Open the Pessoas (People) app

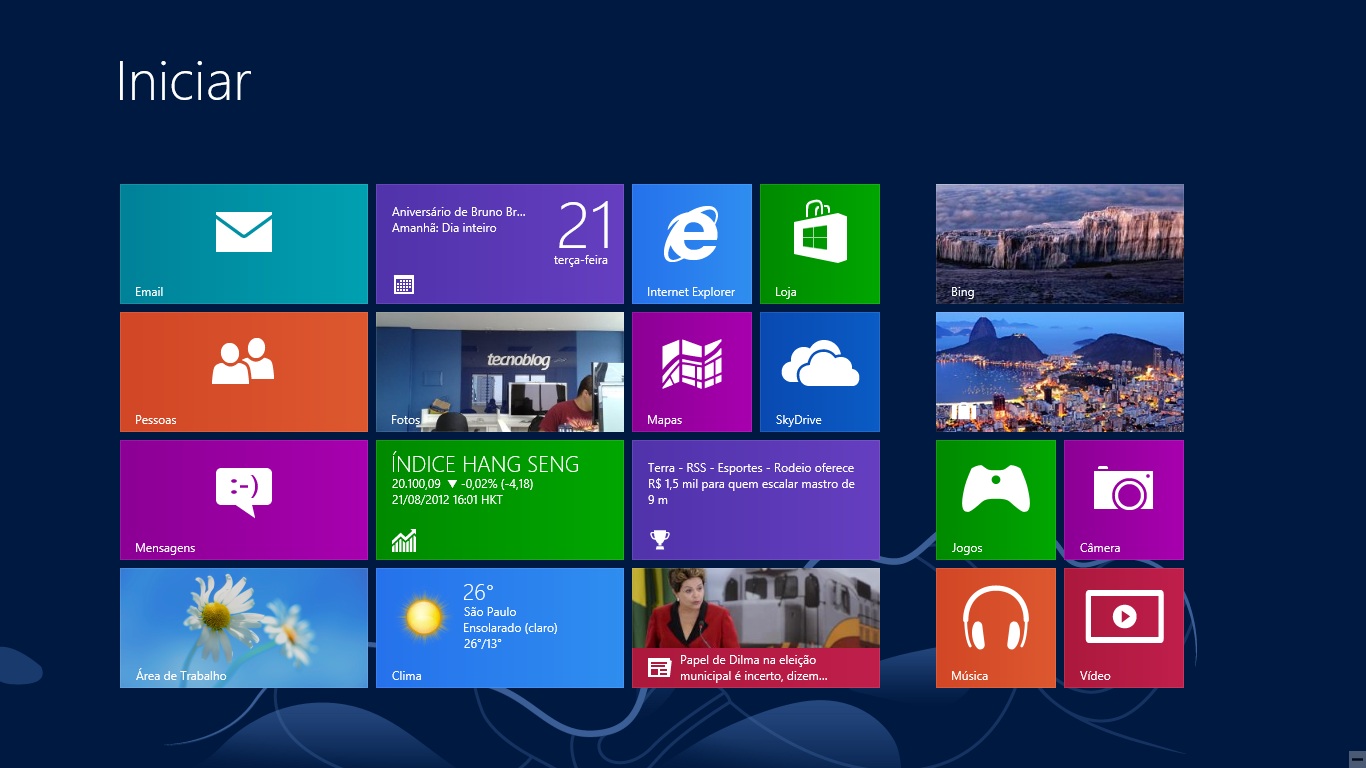[243, 371]
